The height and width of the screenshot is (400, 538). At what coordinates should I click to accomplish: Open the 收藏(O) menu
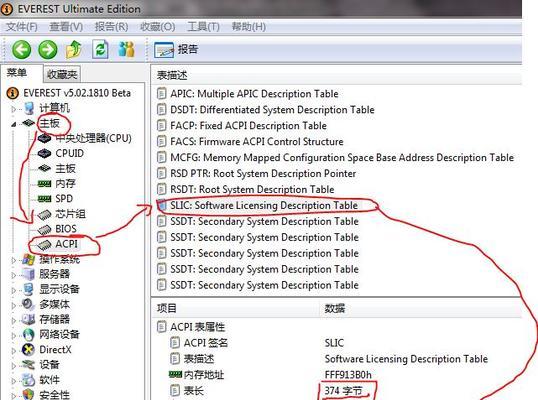click(157, 26)
